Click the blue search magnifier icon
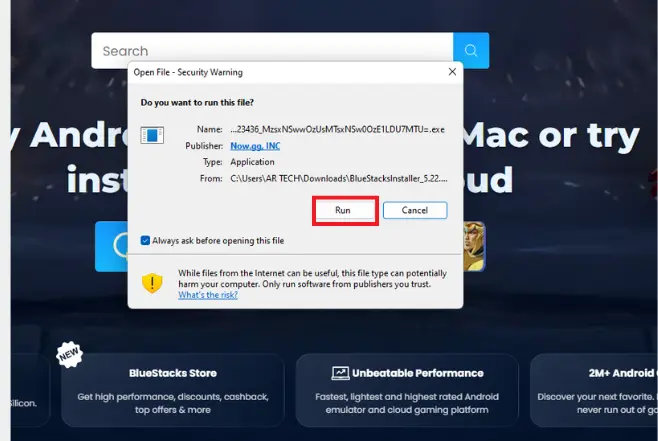Viewport: 658px width, 441px height. 470,51
